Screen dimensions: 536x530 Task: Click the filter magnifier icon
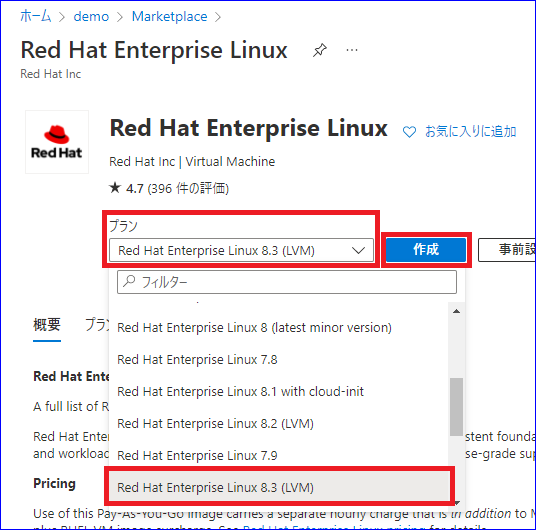(129, 281)
